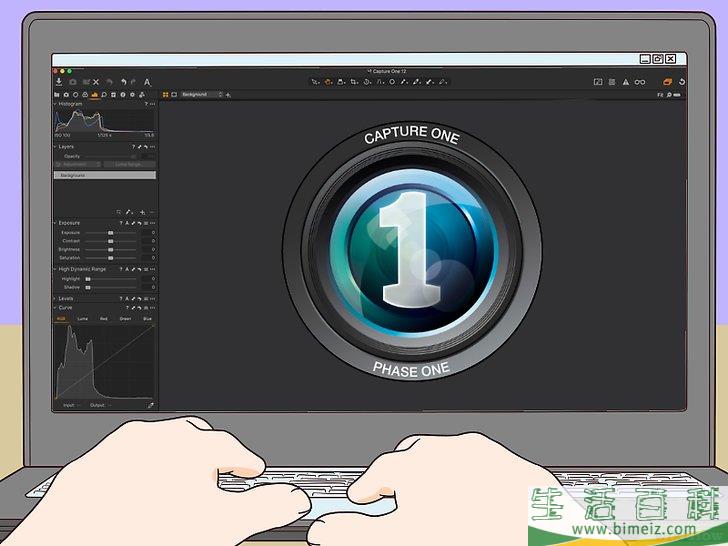This screenshot has height=546, width=728.
Task: Select the Red curve tab
Action: coord(104,319)
